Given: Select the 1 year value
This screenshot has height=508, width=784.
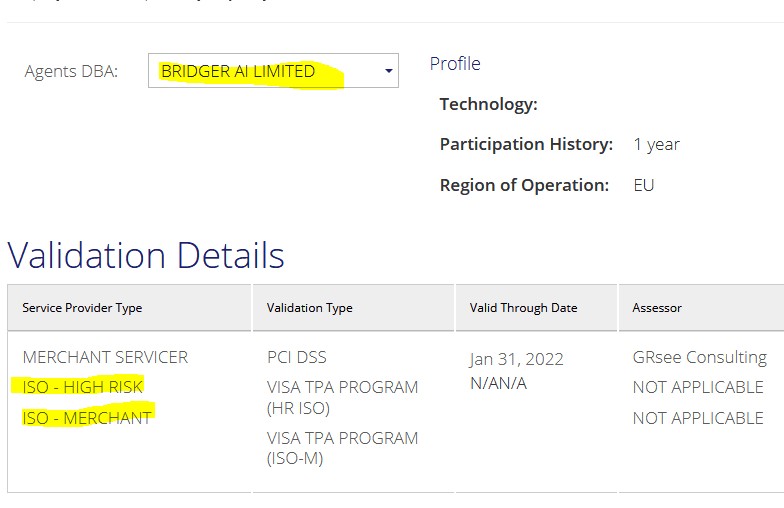Looking at the screenshot, I should (x=656, y=144).
